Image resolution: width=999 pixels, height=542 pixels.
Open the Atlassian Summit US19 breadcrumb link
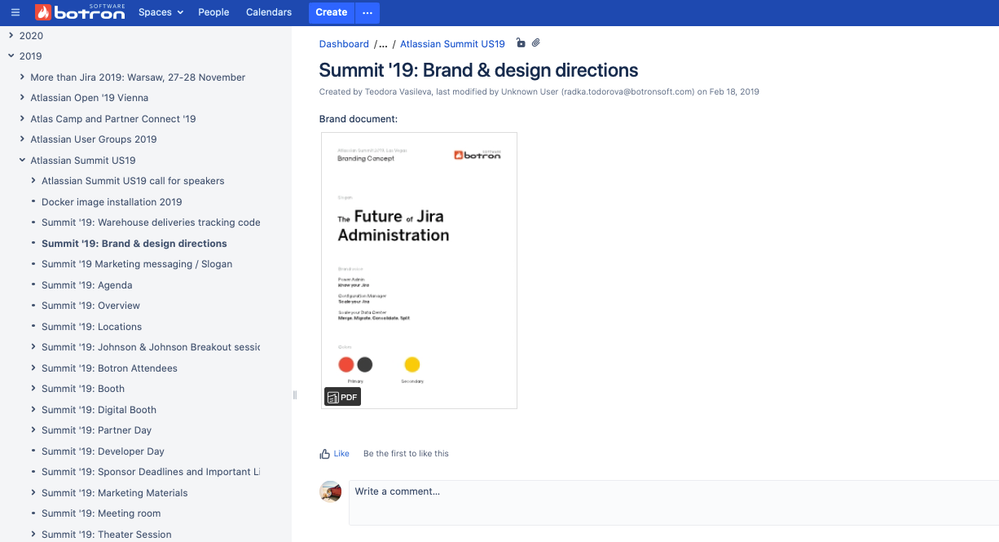(452, 44)
